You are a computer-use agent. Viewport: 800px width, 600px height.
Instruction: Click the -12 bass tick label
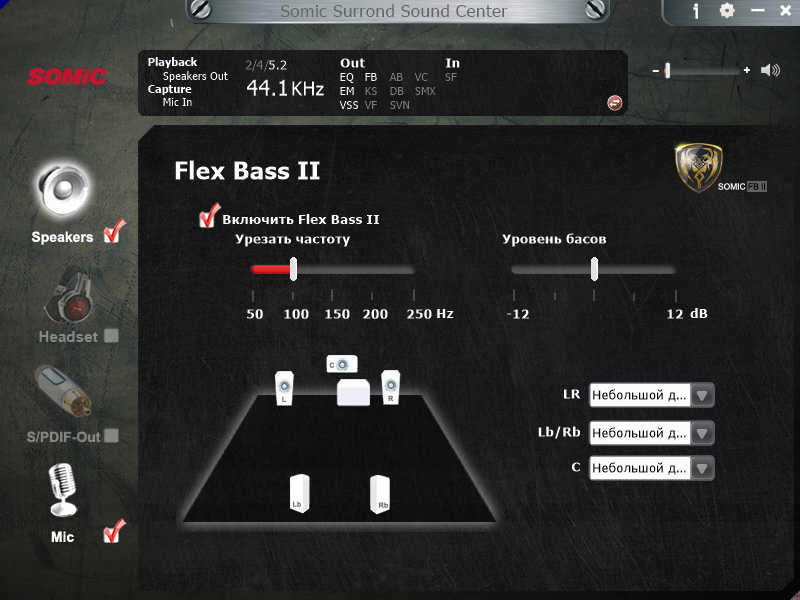point(518,314)
